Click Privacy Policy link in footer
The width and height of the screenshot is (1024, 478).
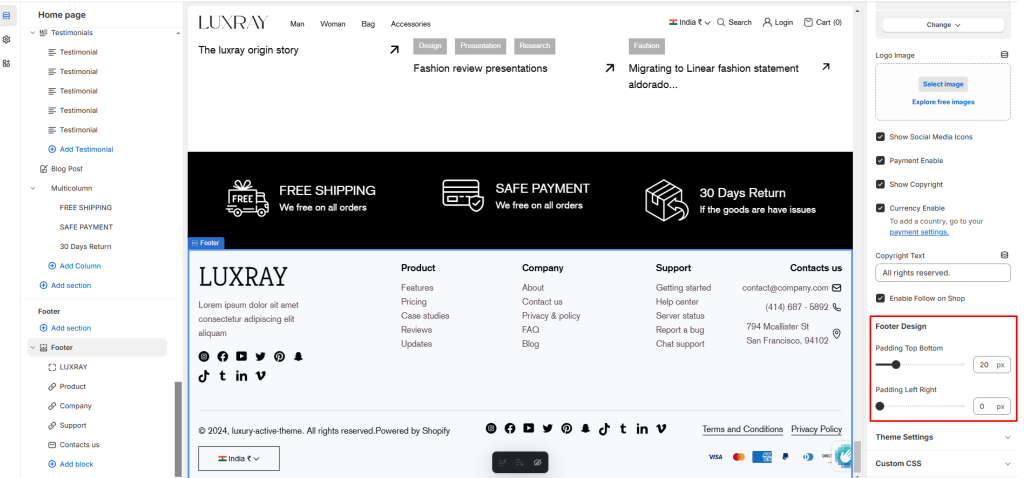tap(816, 429)
